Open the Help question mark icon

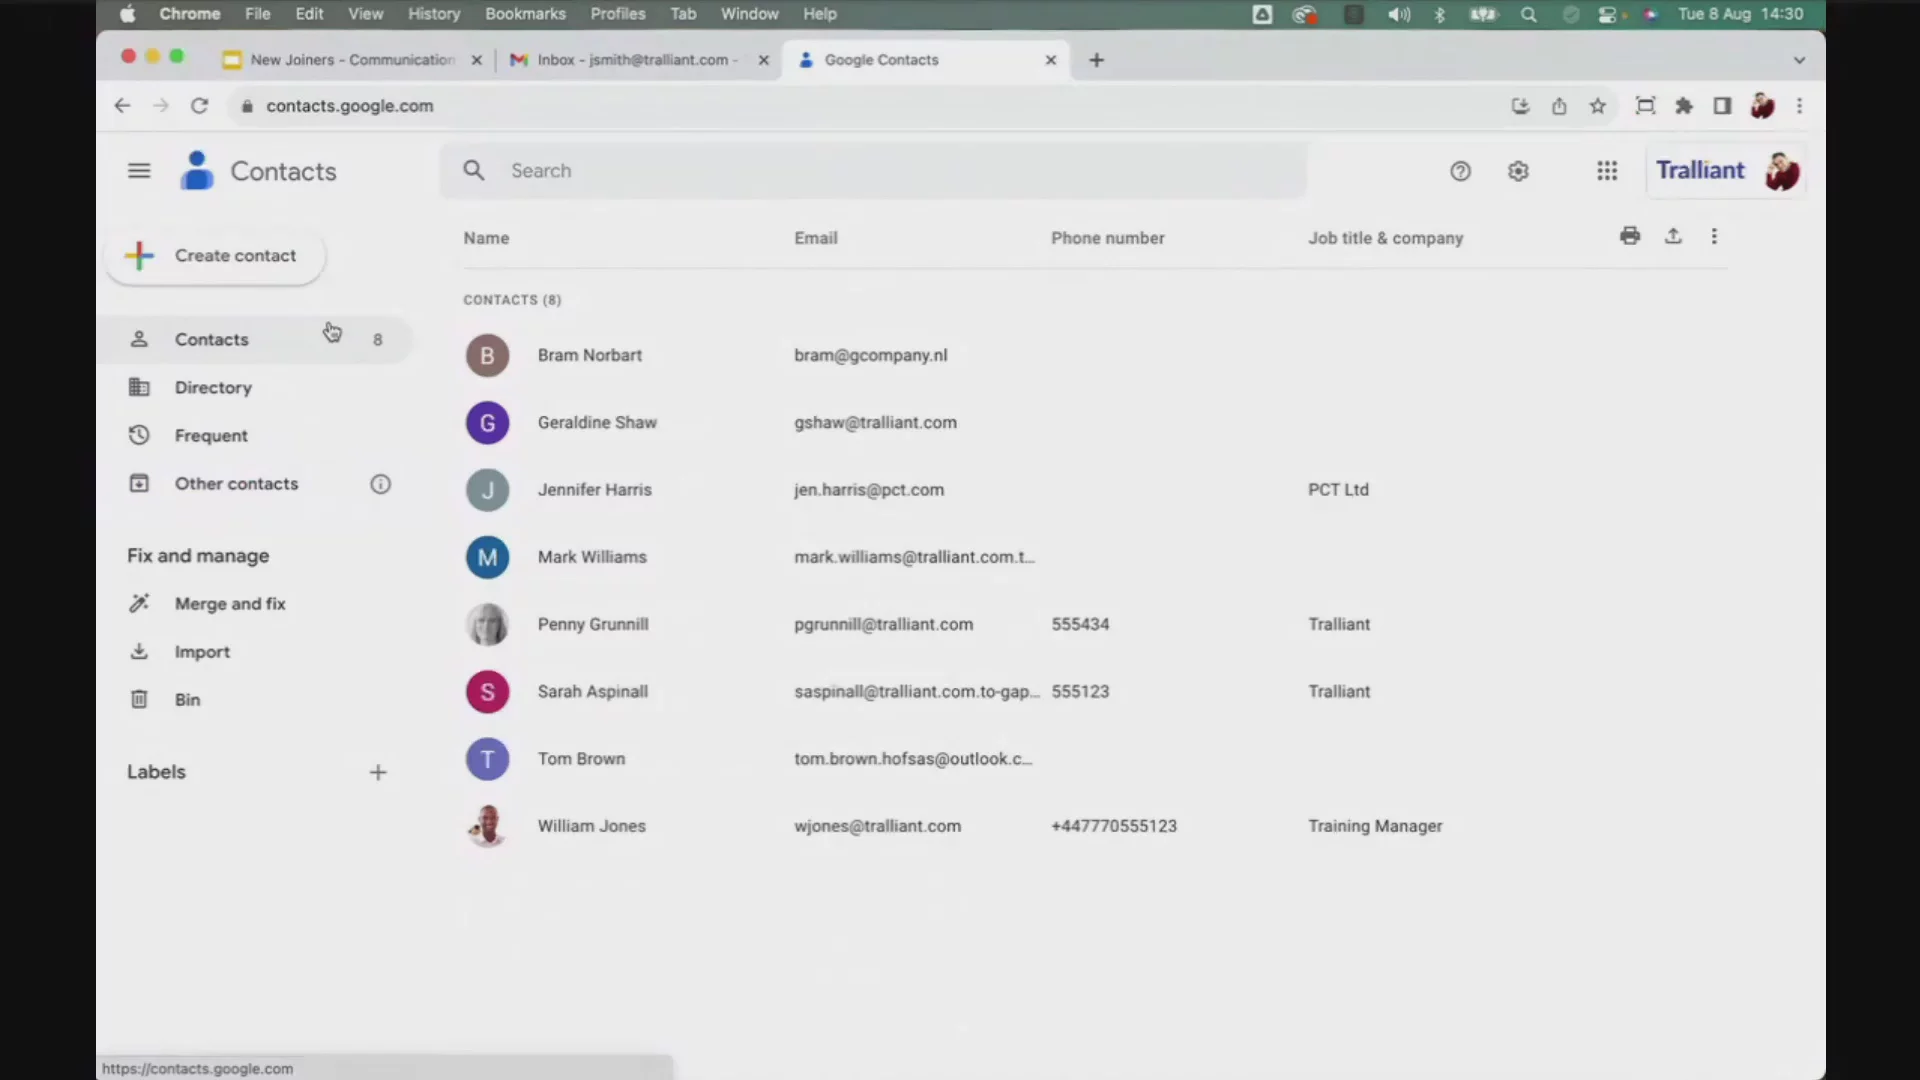[x=1460, y=171]
